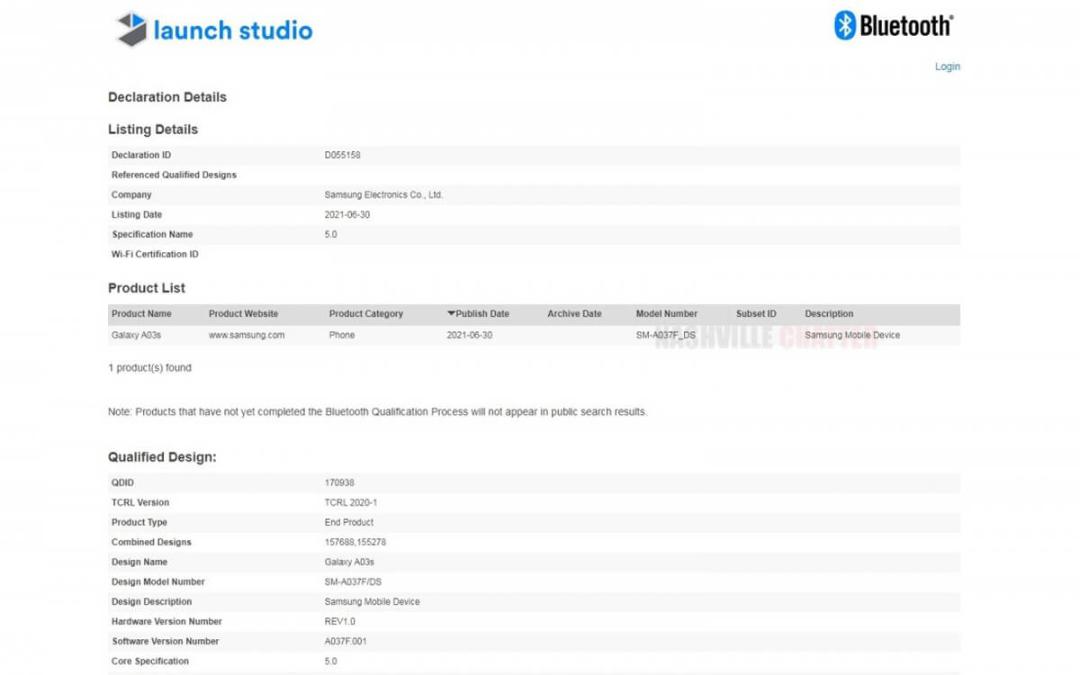Select Listing Date value 2021-06-30

point(347,215)
